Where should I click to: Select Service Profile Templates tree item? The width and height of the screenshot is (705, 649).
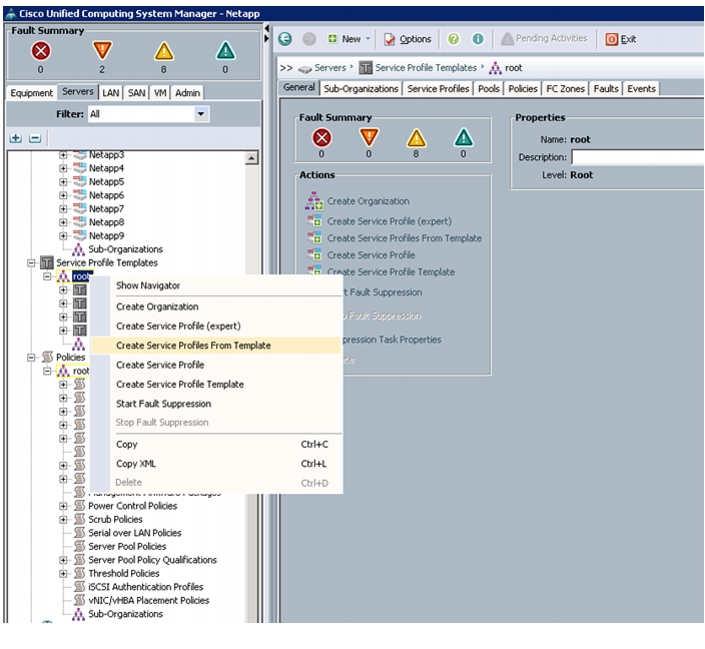[107, 263]
